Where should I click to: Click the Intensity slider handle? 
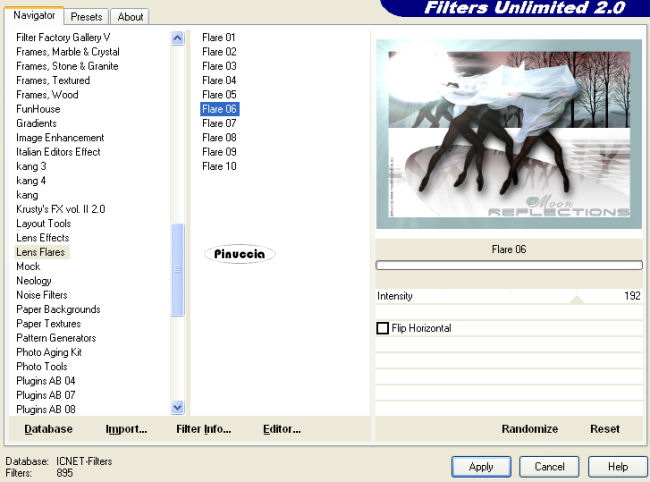pyautogui.click(x=577, y=300)
